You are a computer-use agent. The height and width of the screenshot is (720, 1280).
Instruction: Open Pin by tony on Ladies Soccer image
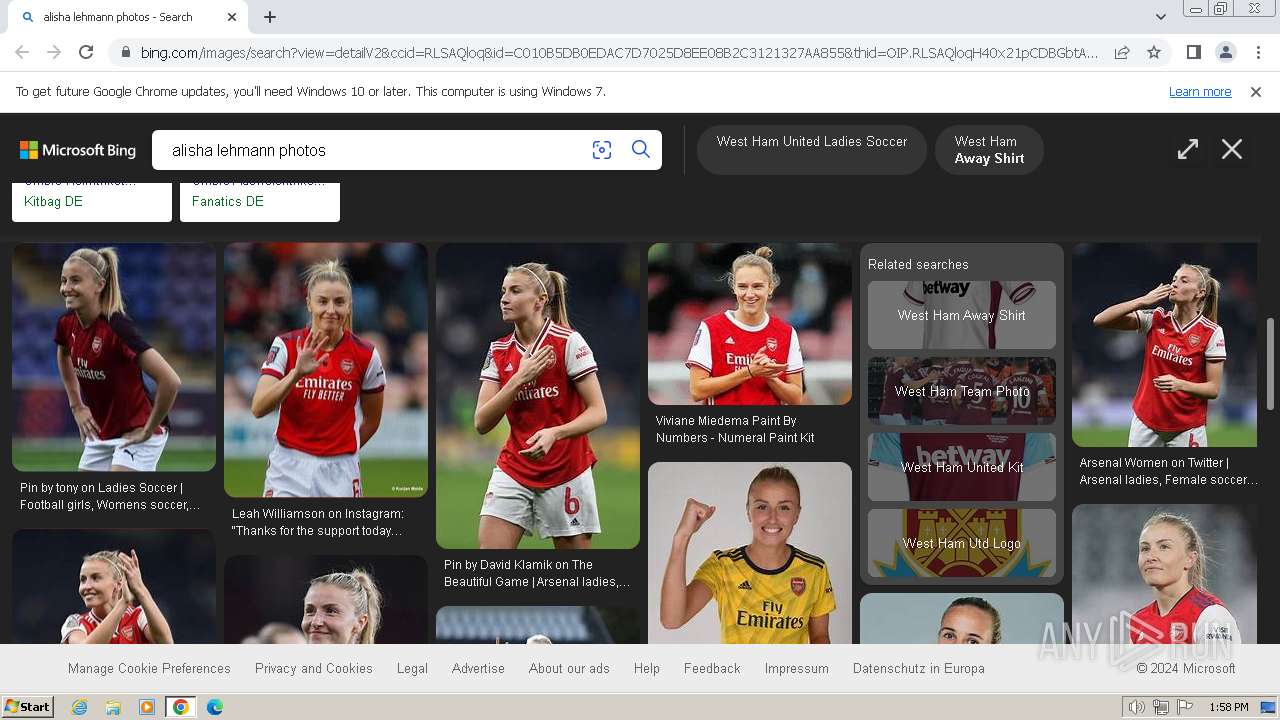click(x=114, y=357)
